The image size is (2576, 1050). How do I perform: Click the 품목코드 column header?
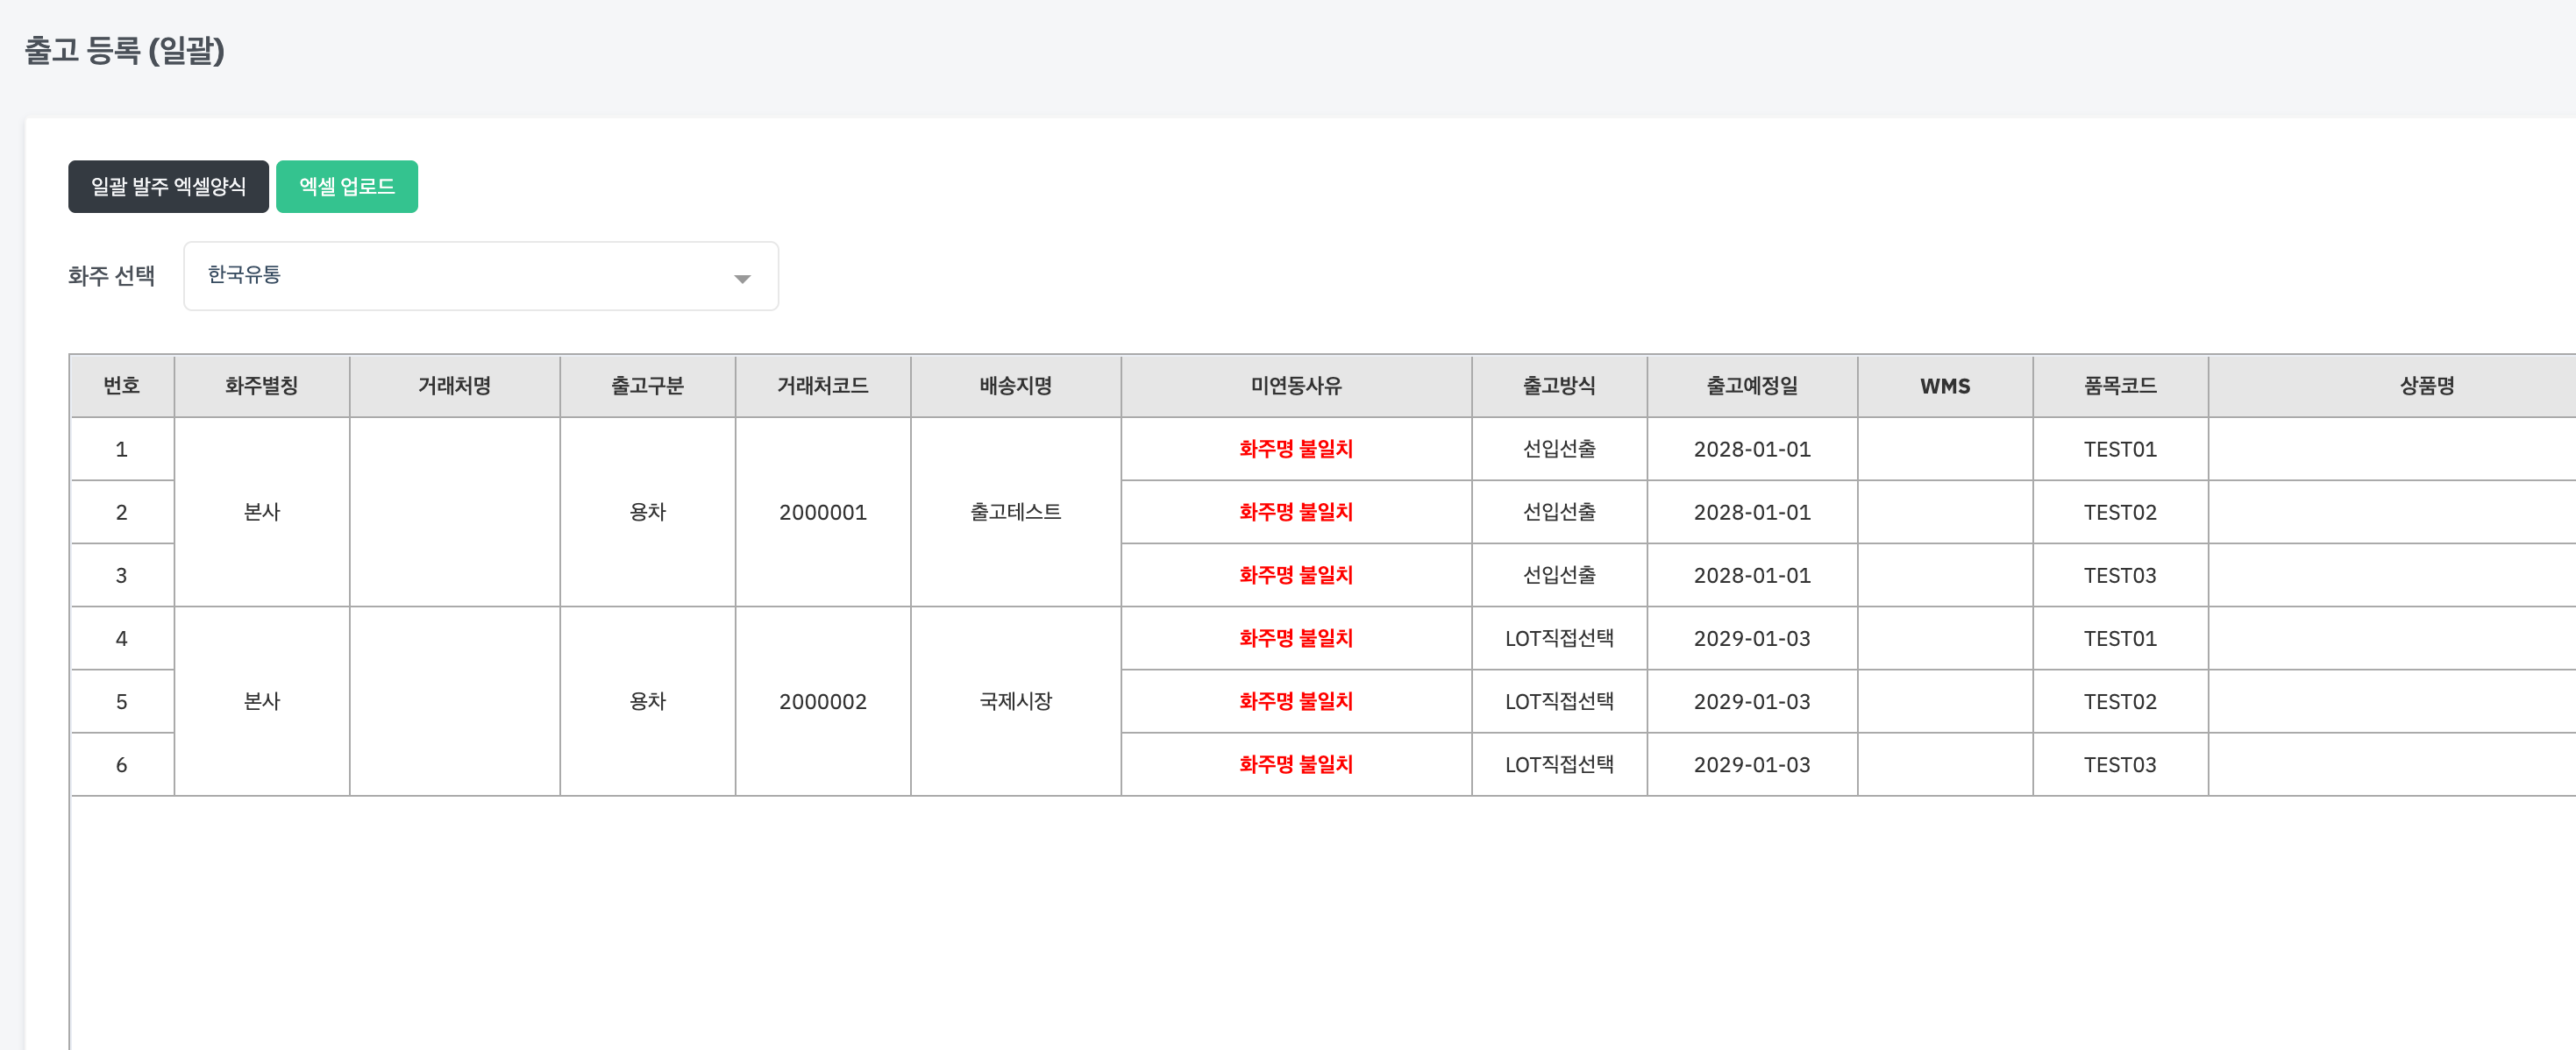(2119, 386)
